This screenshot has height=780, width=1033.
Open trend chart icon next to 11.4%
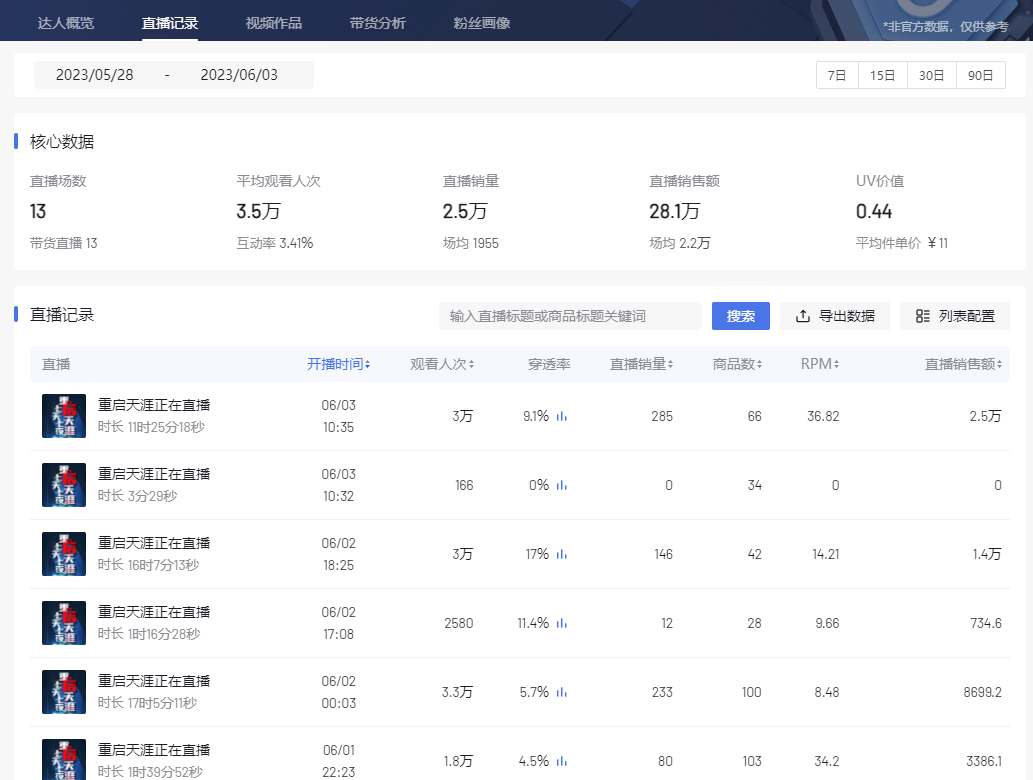click(x=562, y=624)
